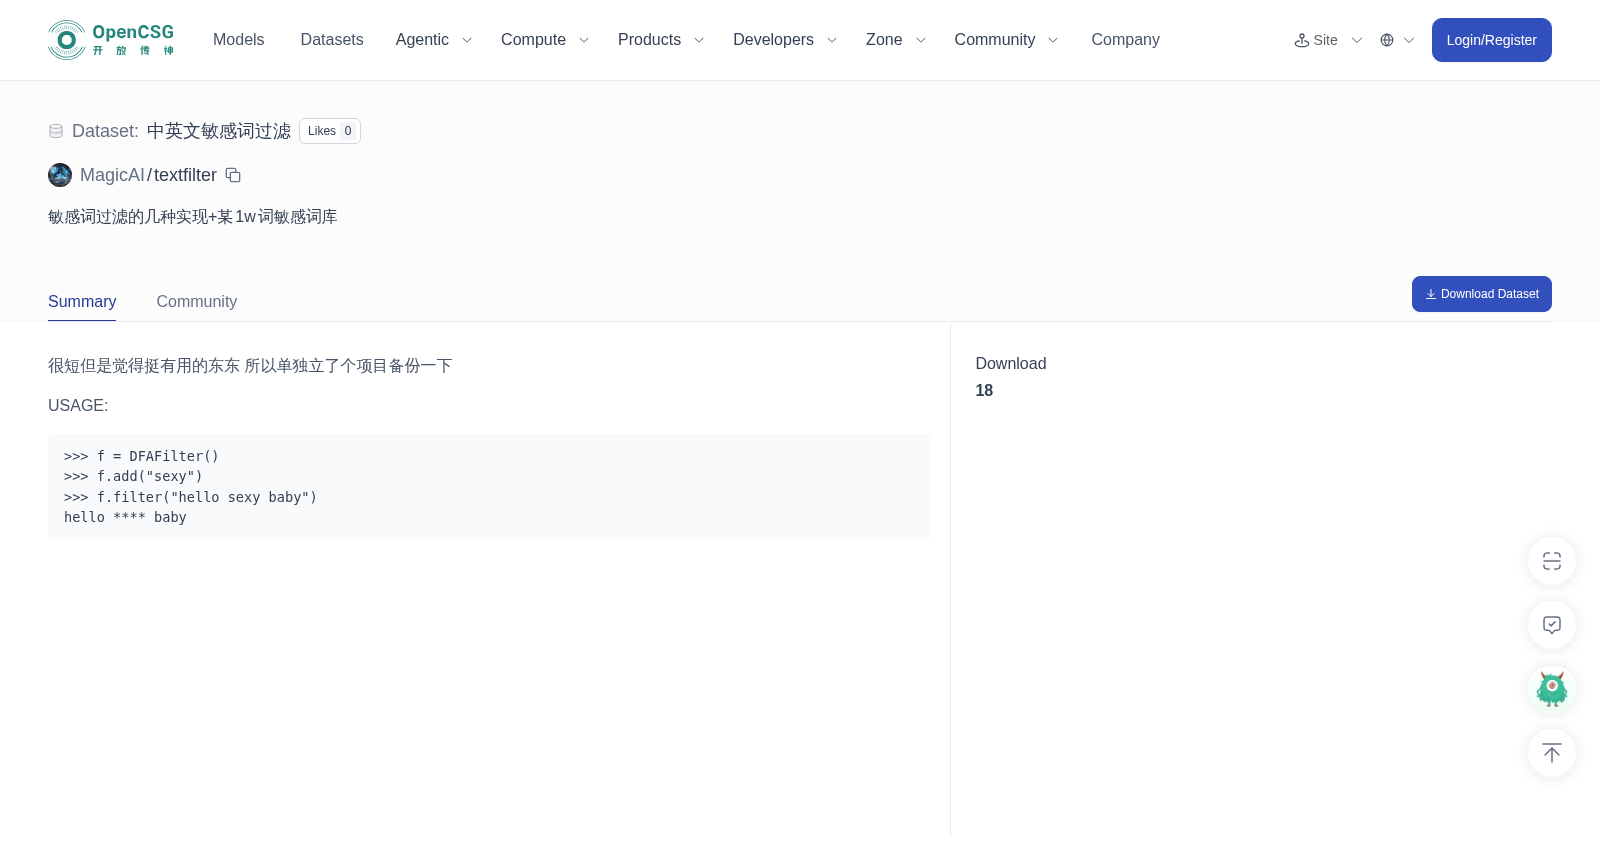Open the MagicAI namespace link

(112, 175)
